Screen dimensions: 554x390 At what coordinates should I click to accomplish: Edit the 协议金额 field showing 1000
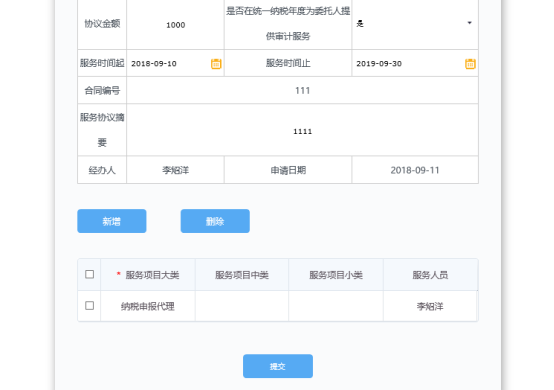[175, 25]
